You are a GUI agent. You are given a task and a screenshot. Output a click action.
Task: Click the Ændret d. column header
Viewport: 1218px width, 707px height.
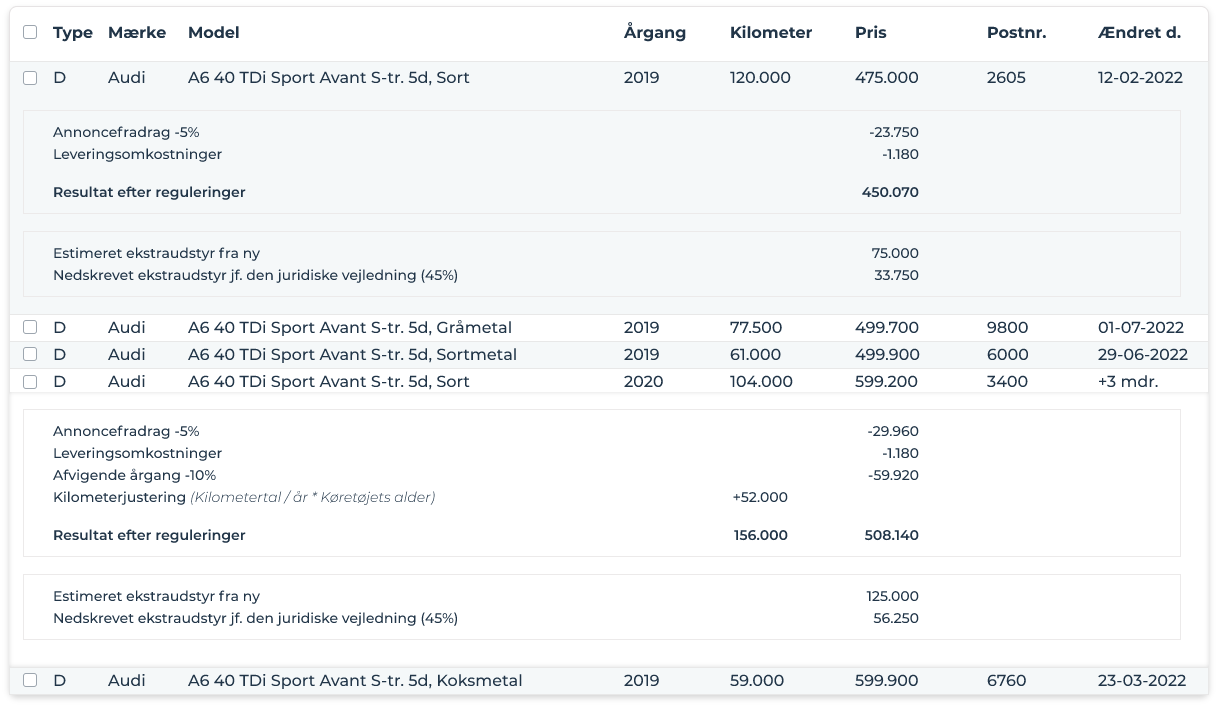tap(1139, 32)
